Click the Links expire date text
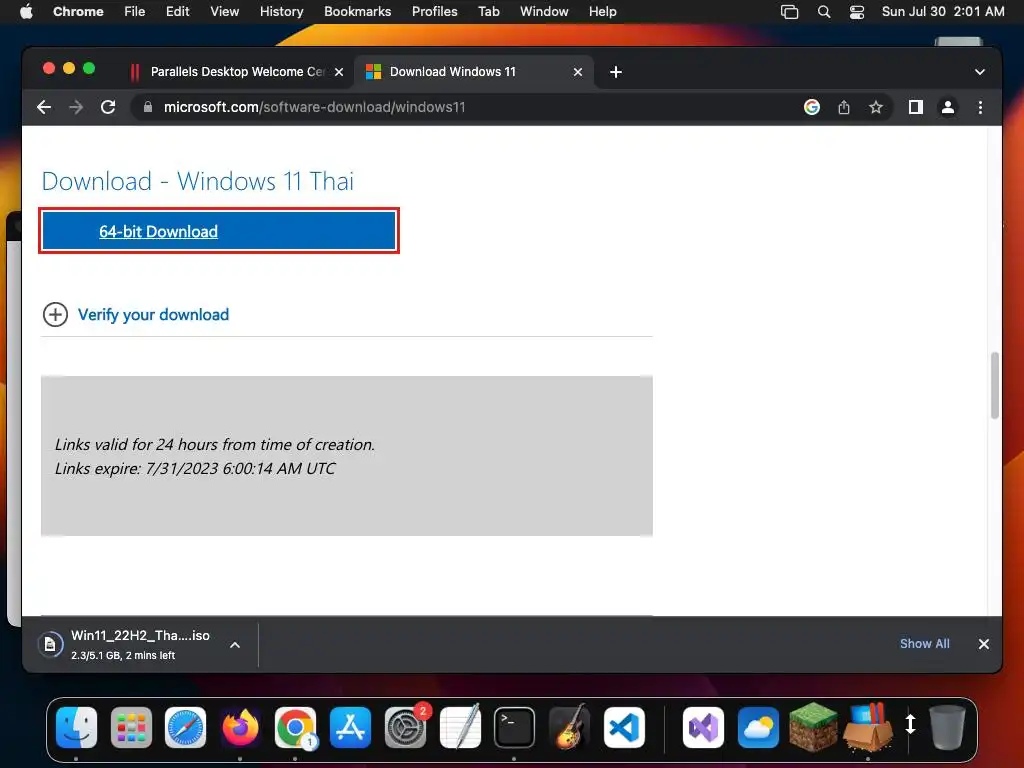Screen dimensions: 1024x768 pos(195,468)
